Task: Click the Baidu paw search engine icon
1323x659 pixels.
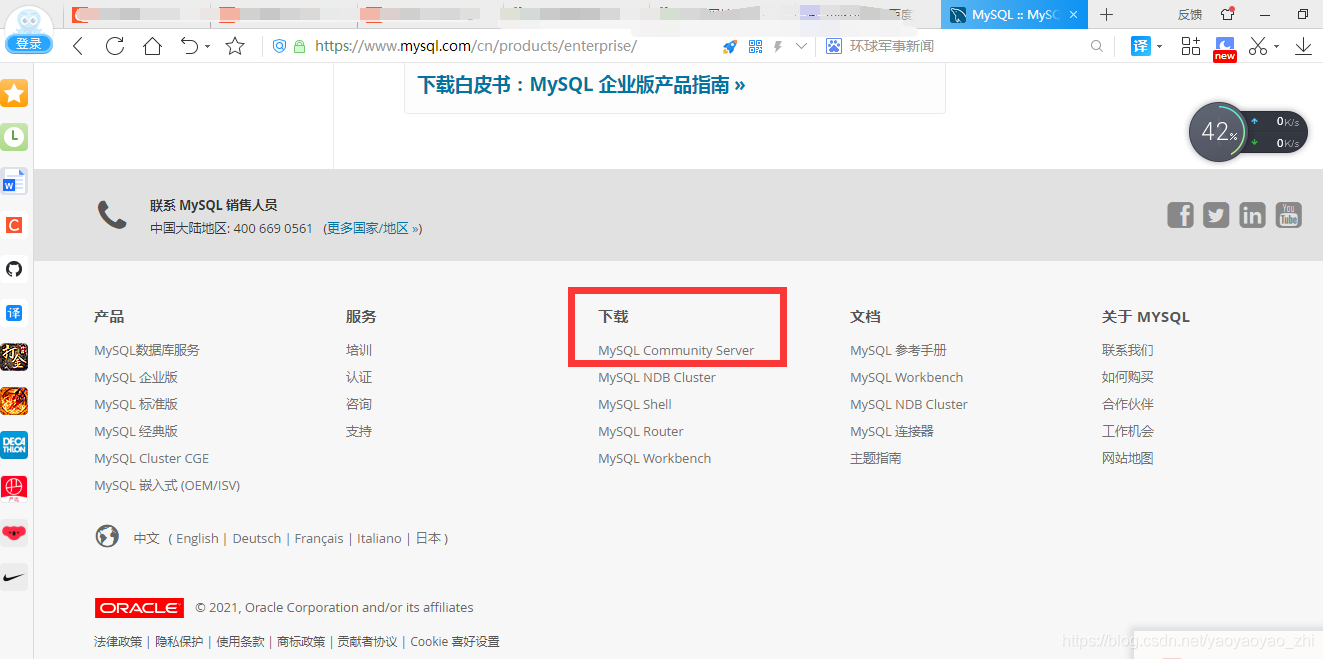Action: [834, 46]
